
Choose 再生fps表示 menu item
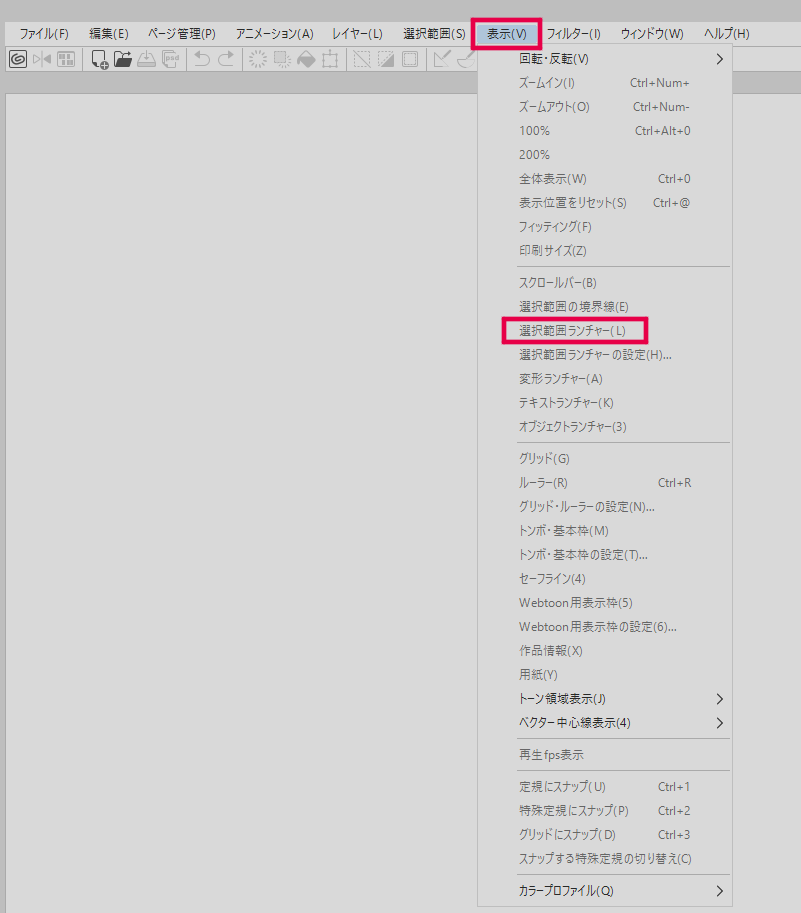point(605,755)
